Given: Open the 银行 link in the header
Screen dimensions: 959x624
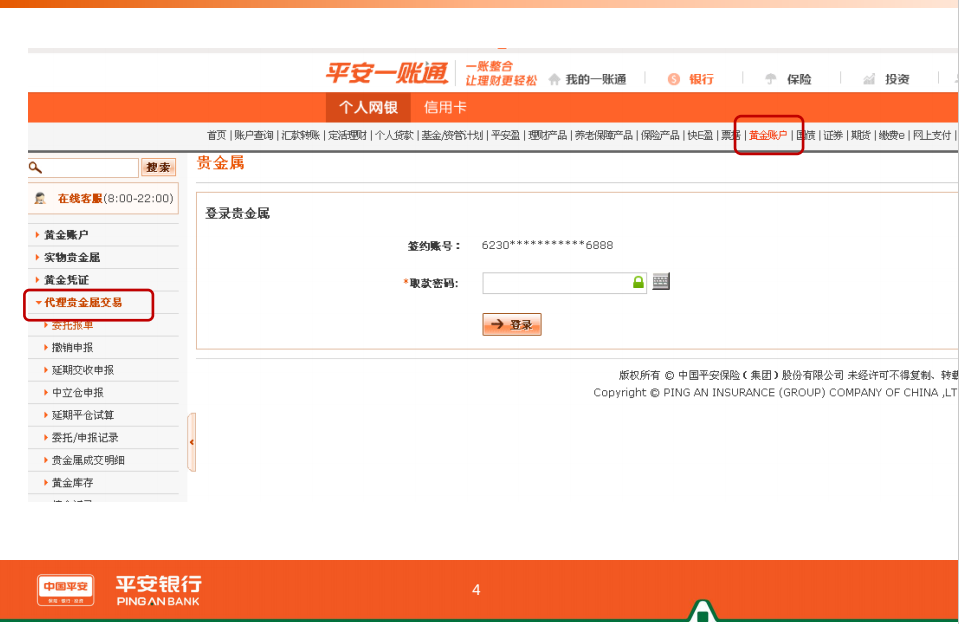Looking at the screenshot, I should 702,79.
